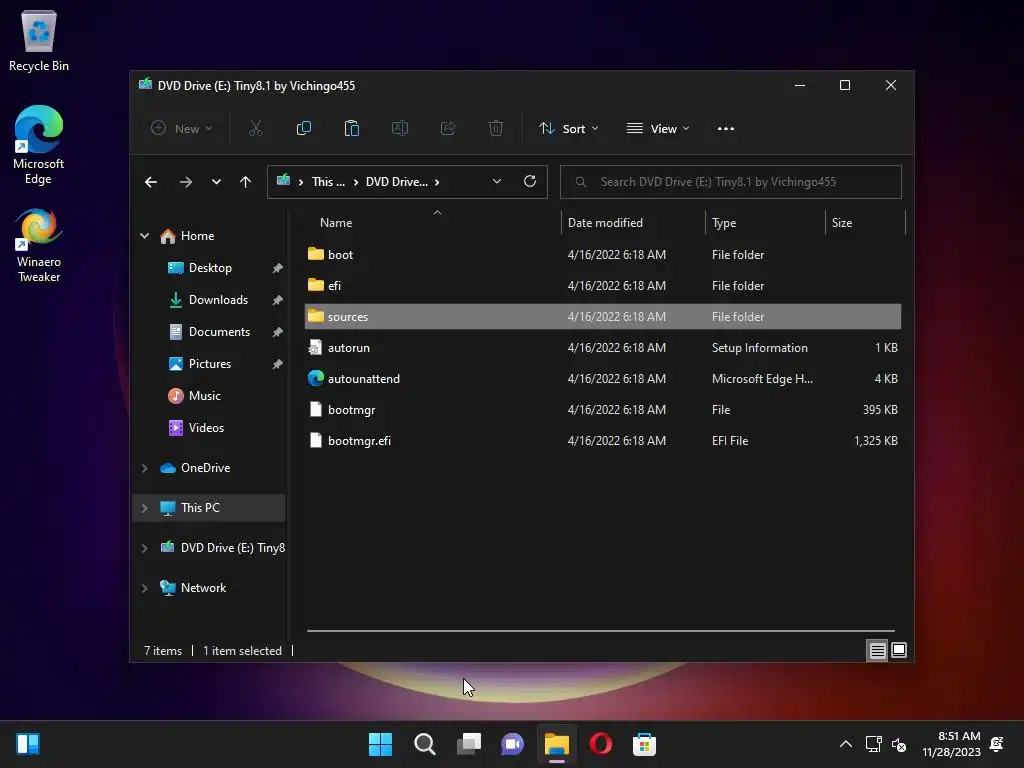Image resolution: width=1024 pixels, height=768 pixels.
Task: Select Documents in the navigation pane
Action: pos(219,332)
